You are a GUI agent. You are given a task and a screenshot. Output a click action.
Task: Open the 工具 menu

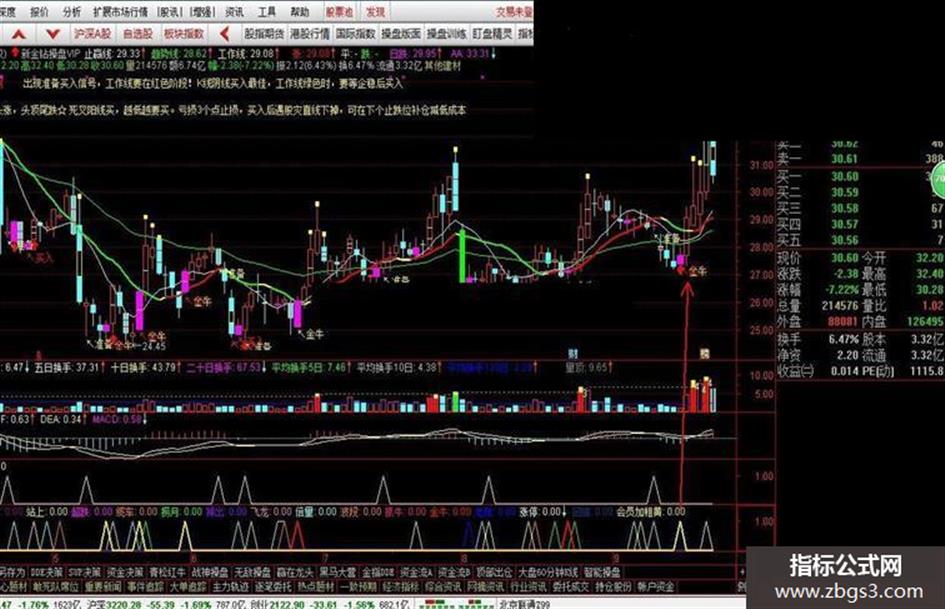(266, 11)
